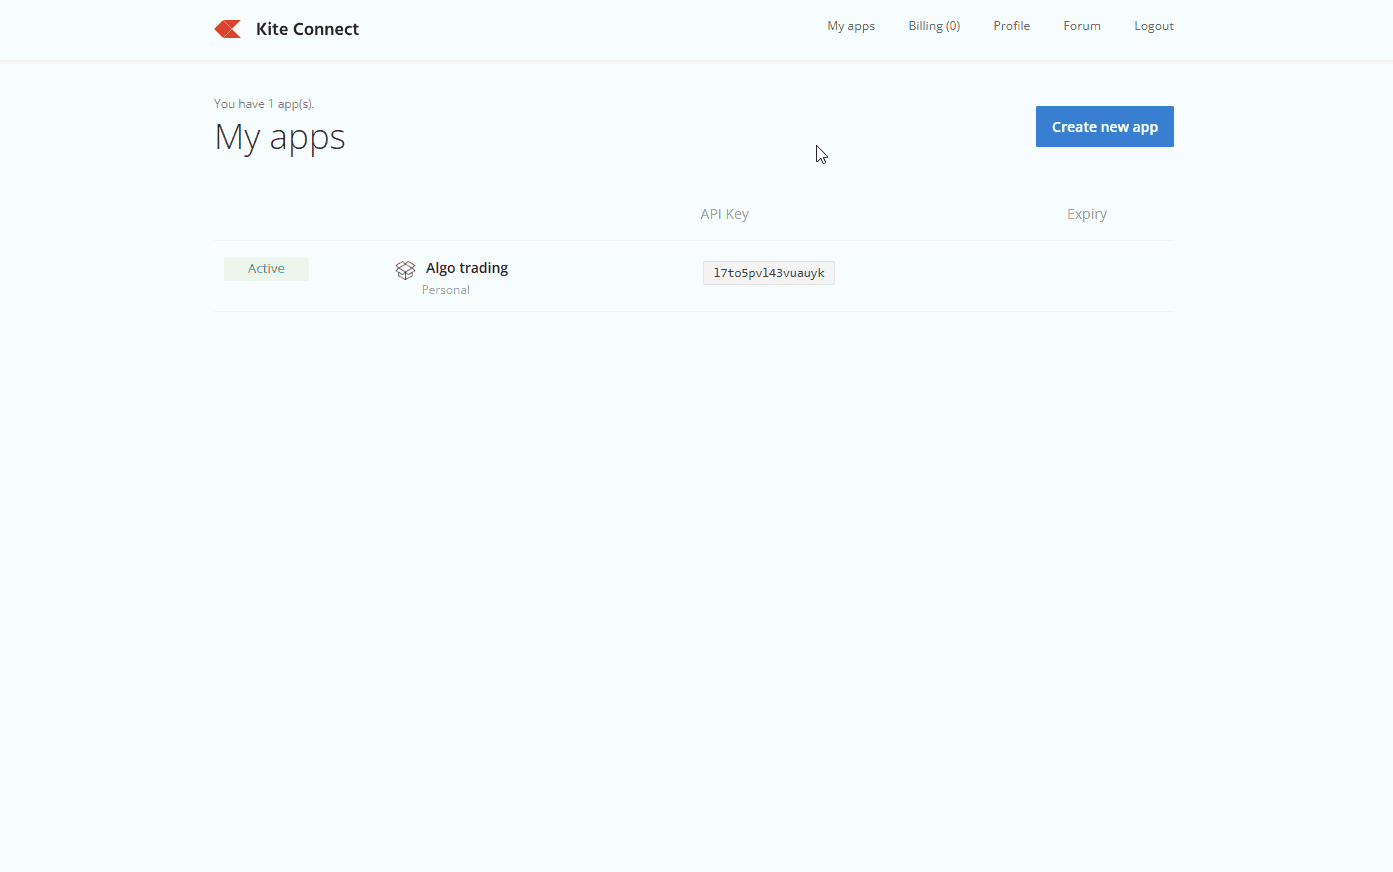The width and height of the screenshot is (1393, 872).
Task: Open the Kite Connect brand title
Action: click(307, 29)
